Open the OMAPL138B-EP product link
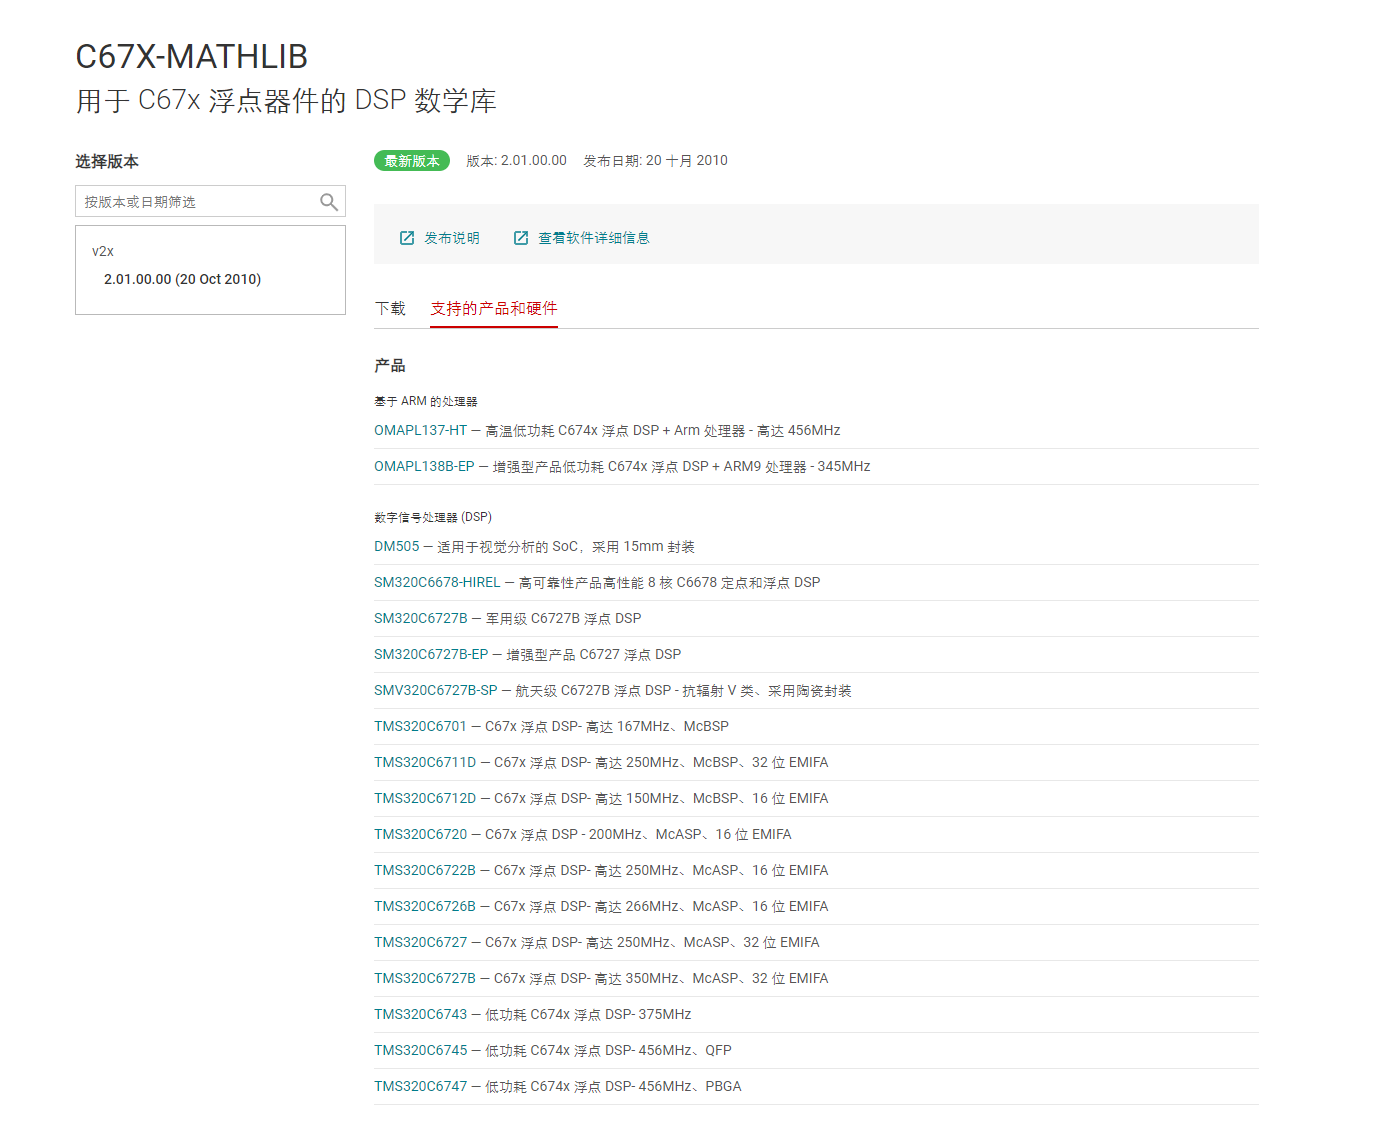The width and height of the screenshot is (1395, 1139). click(424, 466)
